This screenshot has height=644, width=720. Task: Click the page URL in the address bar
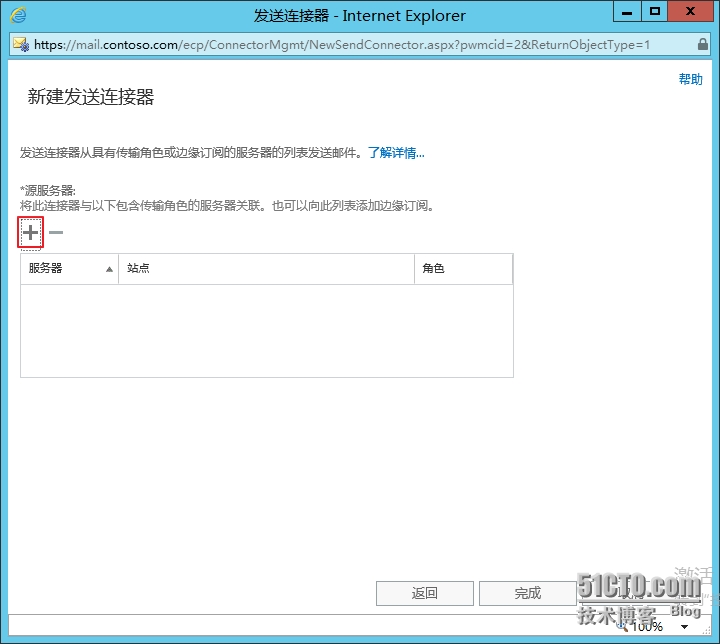(340, 45)
